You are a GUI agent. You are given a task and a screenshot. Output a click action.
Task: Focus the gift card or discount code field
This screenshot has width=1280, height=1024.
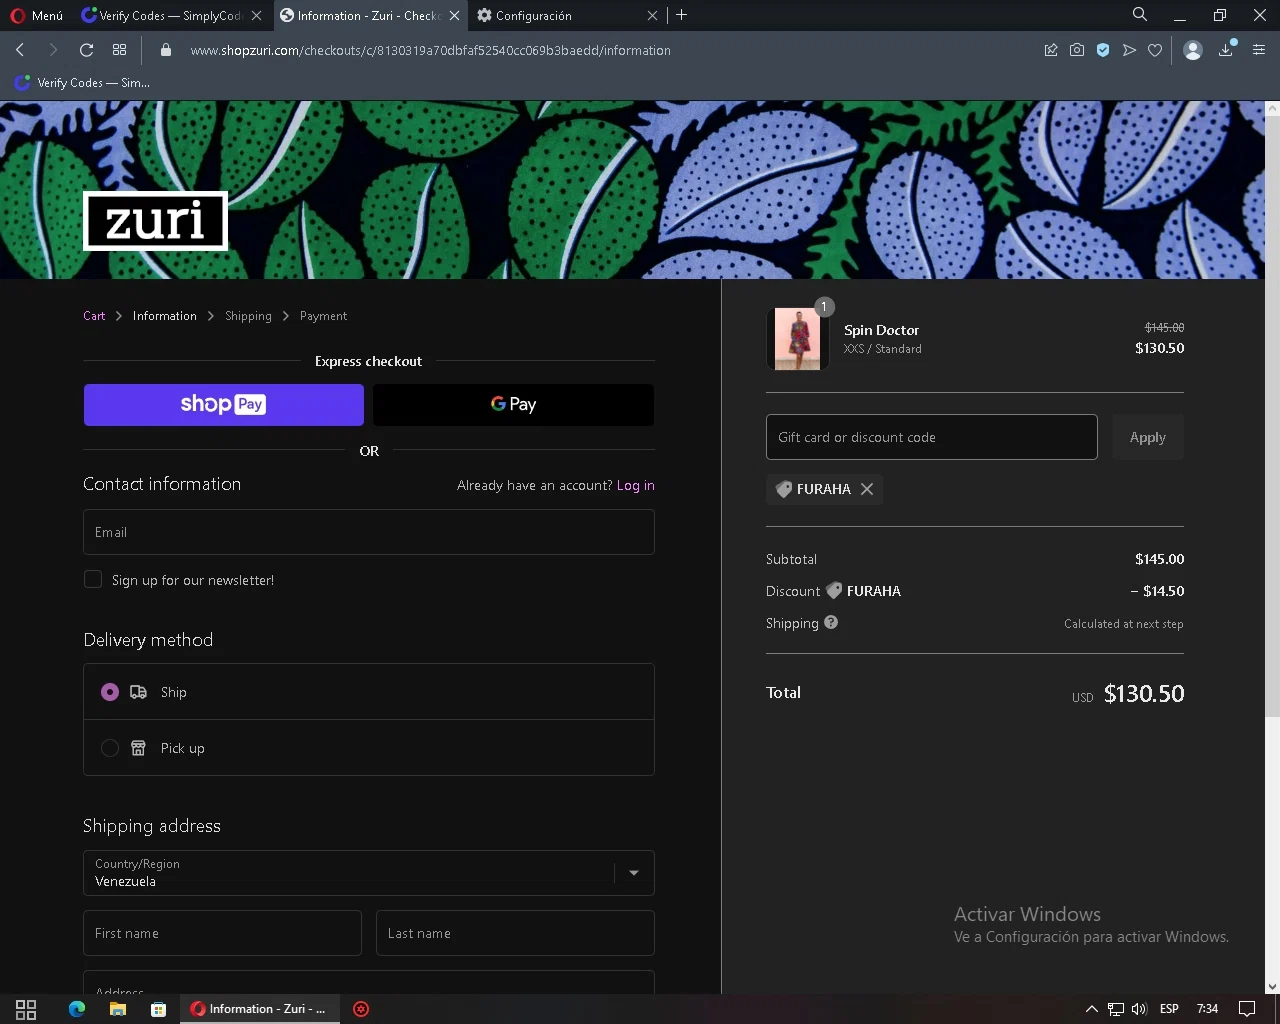click(932, 437)
